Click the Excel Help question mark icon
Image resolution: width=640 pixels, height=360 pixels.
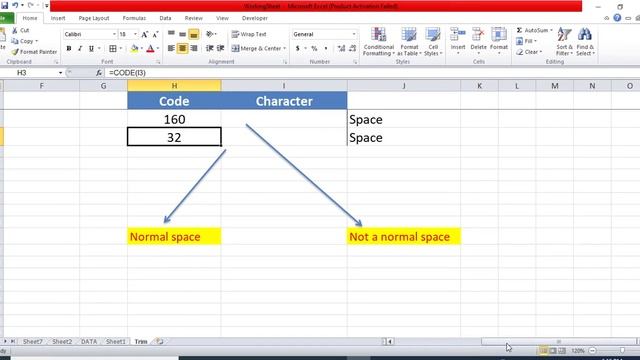pos(617,18)
